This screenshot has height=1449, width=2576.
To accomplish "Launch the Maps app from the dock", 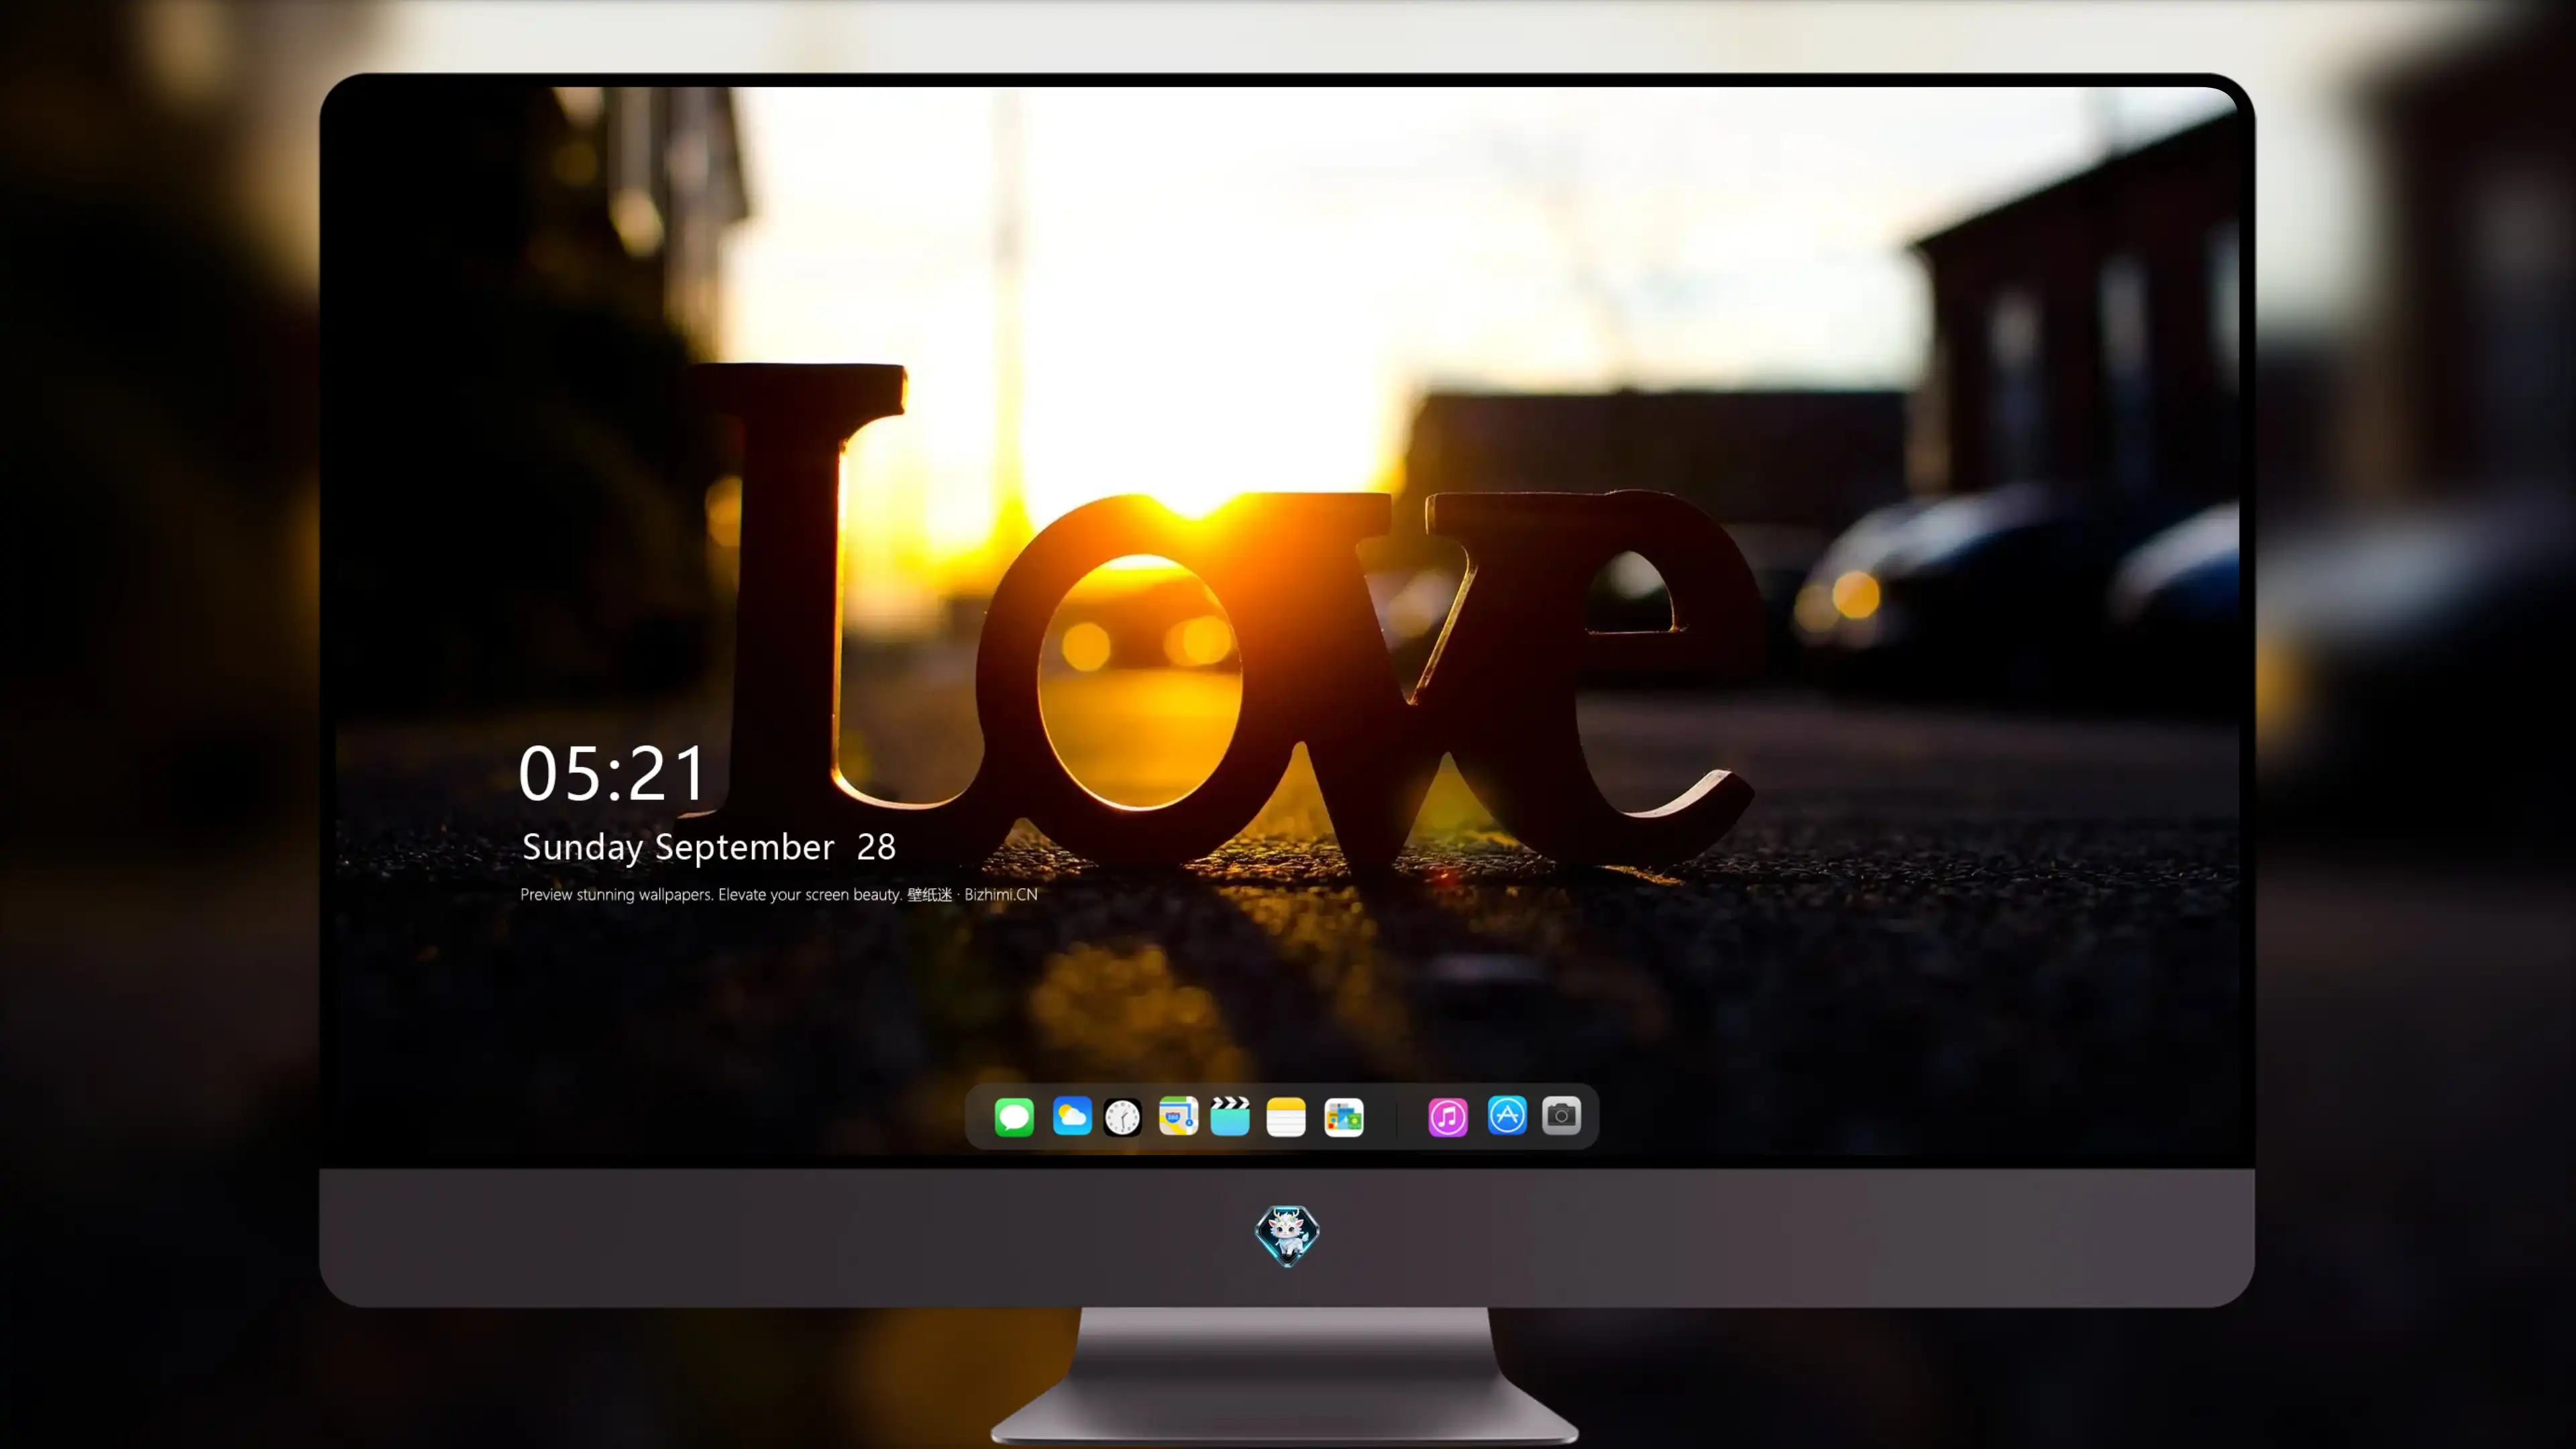I will [1178, 1116].
